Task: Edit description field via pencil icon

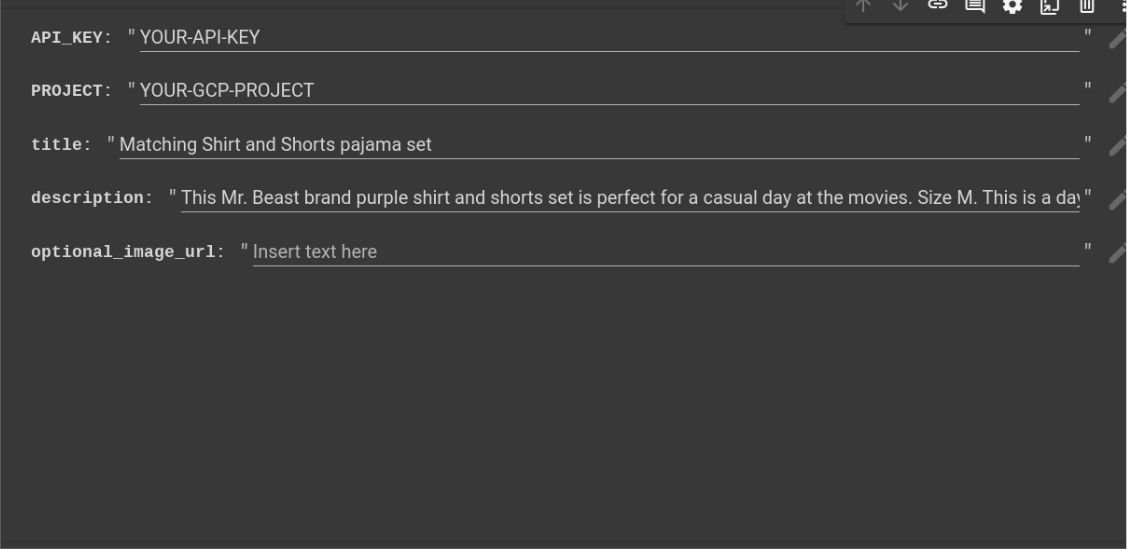Action: point(1117,199)
